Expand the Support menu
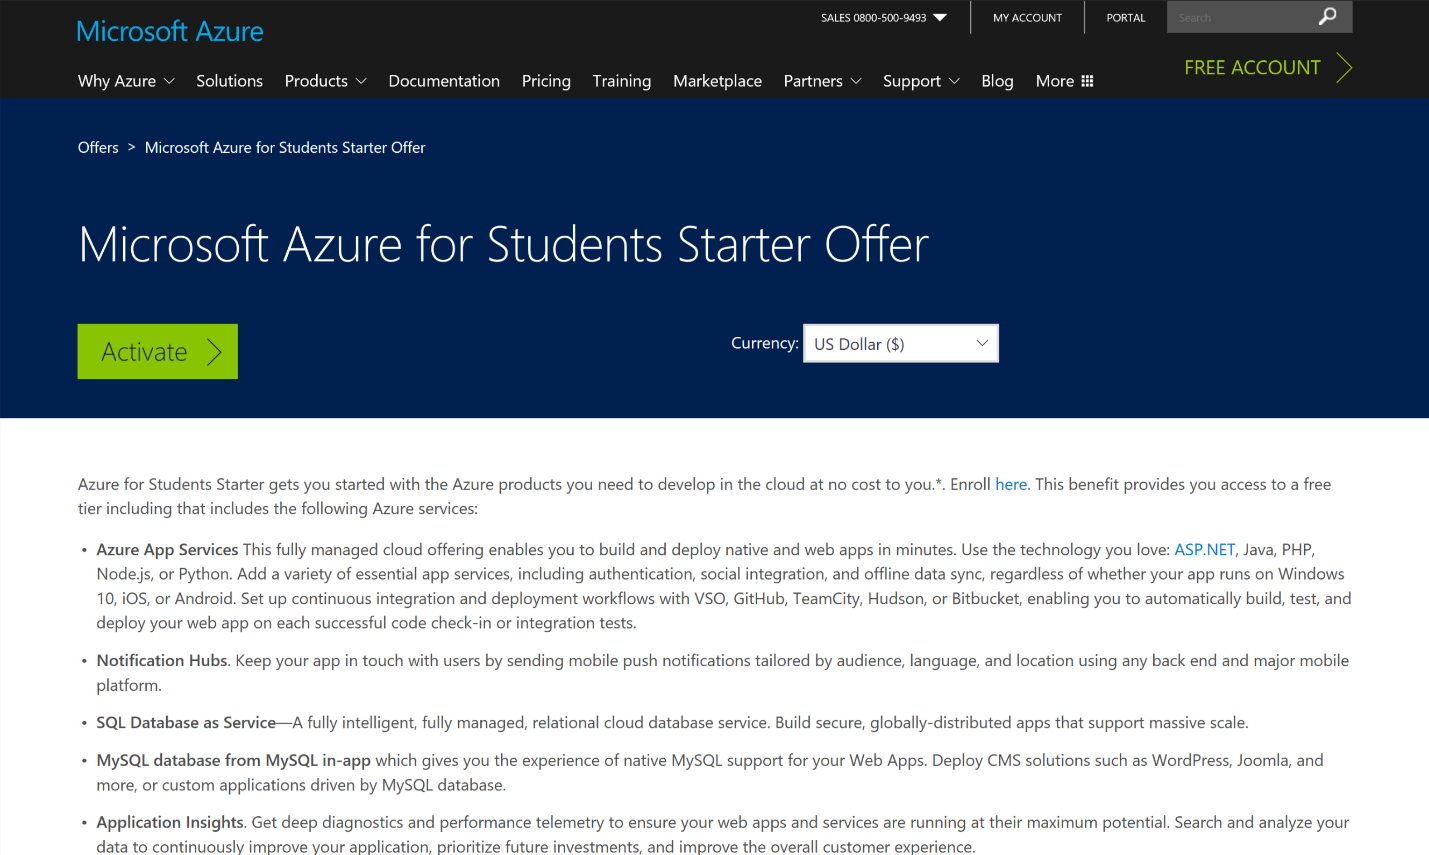The image size is (1429, 855). click(921, 81)
